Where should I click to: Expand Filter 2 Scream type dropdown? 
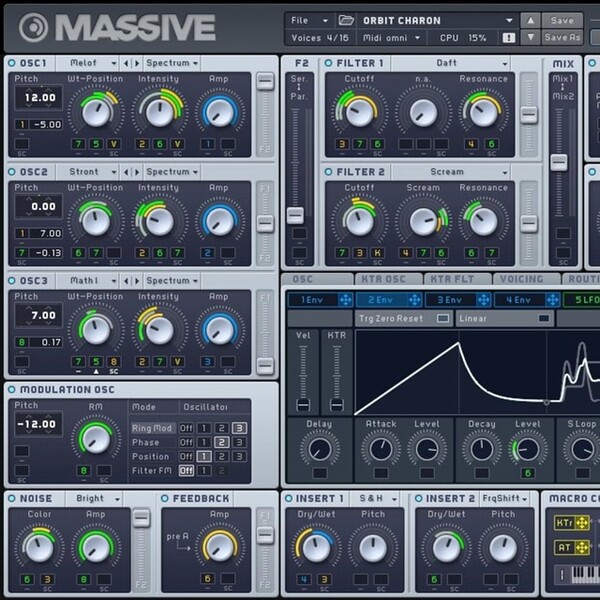click(451, 172)
